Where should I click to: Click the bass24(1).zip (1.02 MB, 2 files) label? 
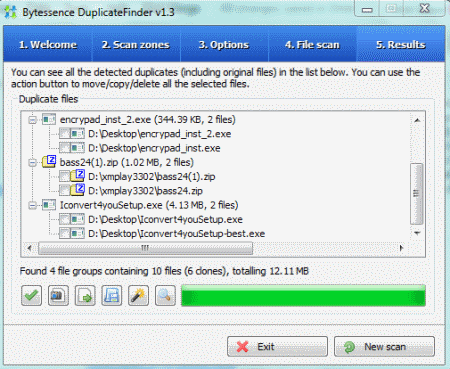coord(127,162)
